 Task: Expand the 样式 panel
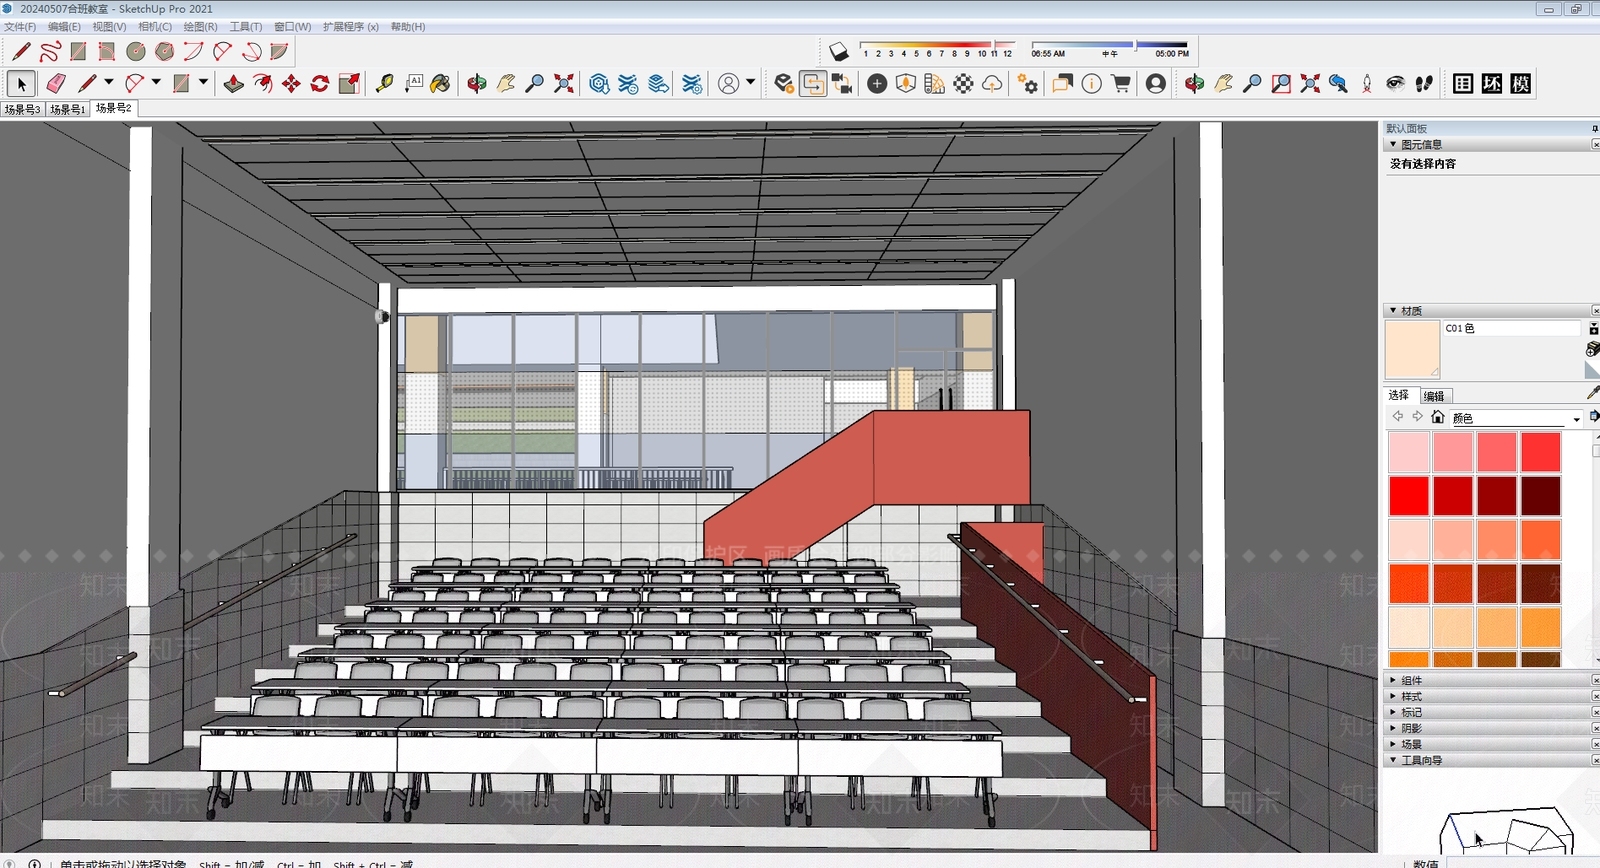(x=1393, y=696)
